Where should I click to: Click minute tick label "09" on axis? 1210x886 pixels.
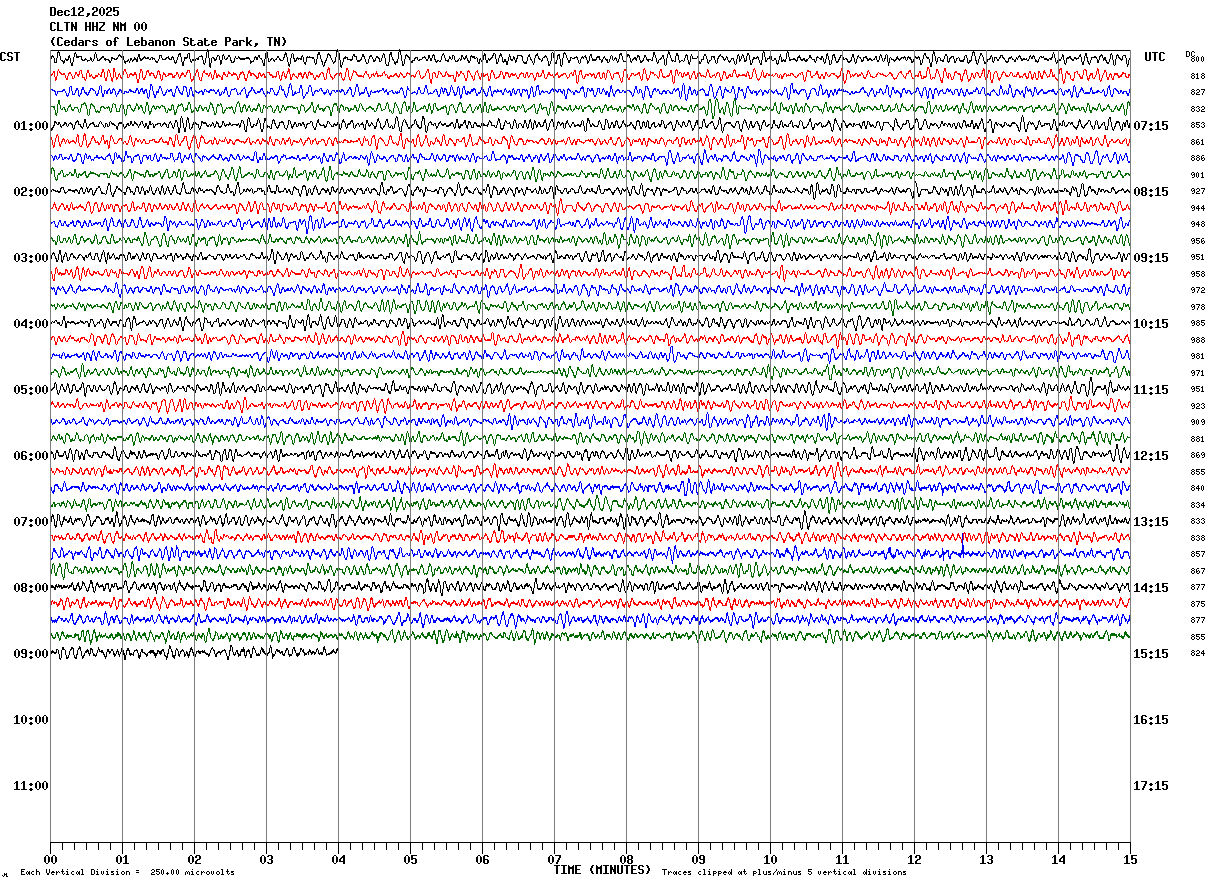tap(698, 860)
